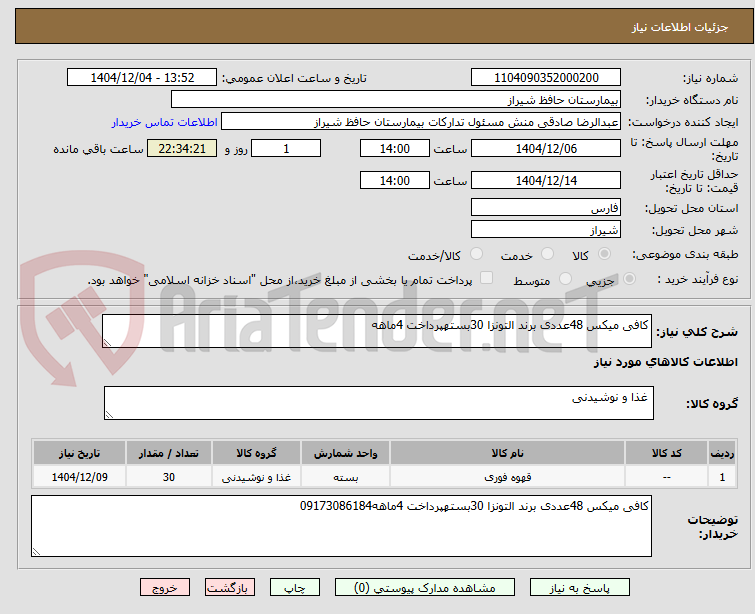755x614 pixels.
Task: Select the کالا/خدمت radio button
Action: click(476, 254)
